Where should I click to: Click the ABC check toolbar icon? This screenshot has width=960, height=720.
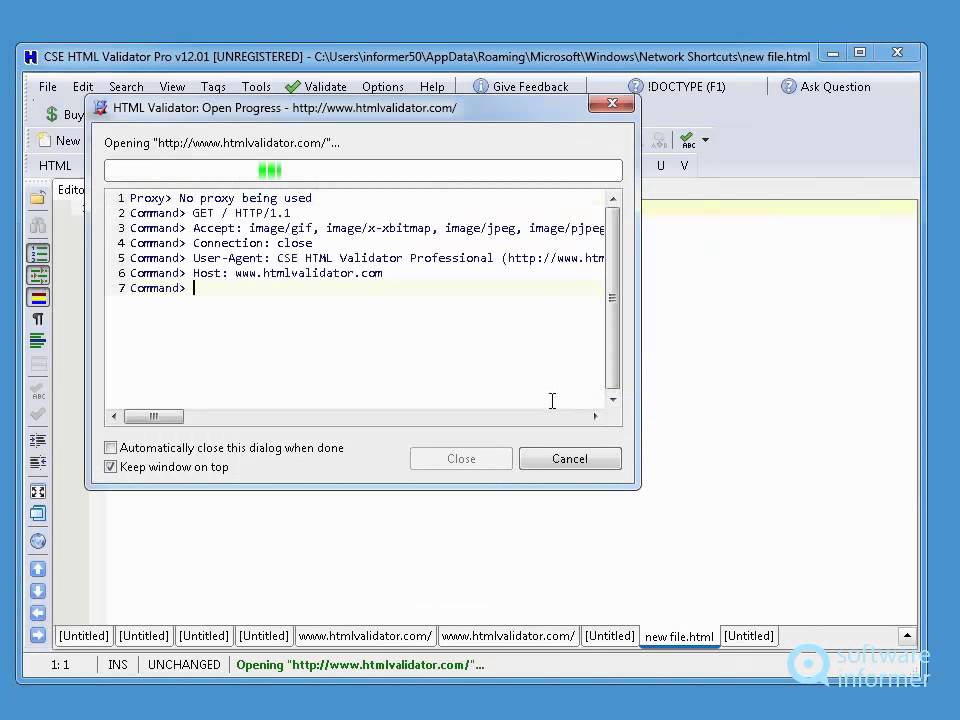(688, 140)
